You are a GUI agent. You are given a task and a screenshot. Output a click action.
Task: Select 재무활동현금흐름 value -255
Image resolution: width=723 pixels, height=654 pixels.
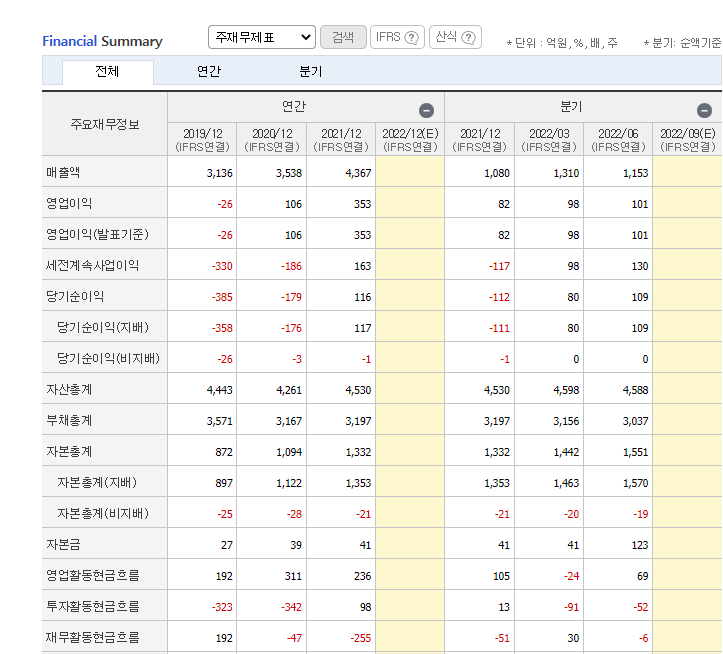pos(361,638)
